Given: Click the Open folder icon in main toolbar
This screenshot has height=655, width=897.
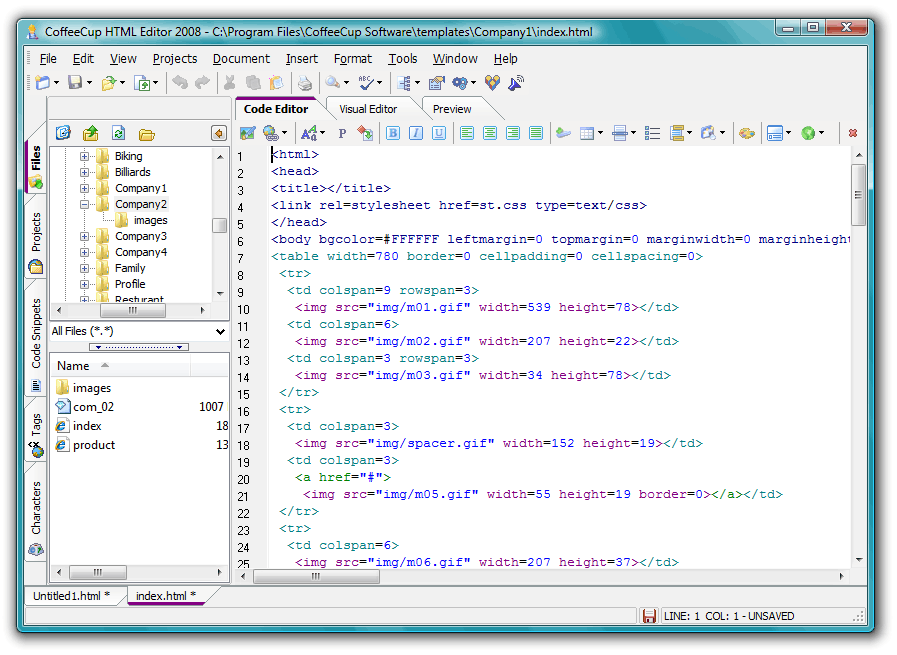Looking at the screenshot, I should point(108,84).
